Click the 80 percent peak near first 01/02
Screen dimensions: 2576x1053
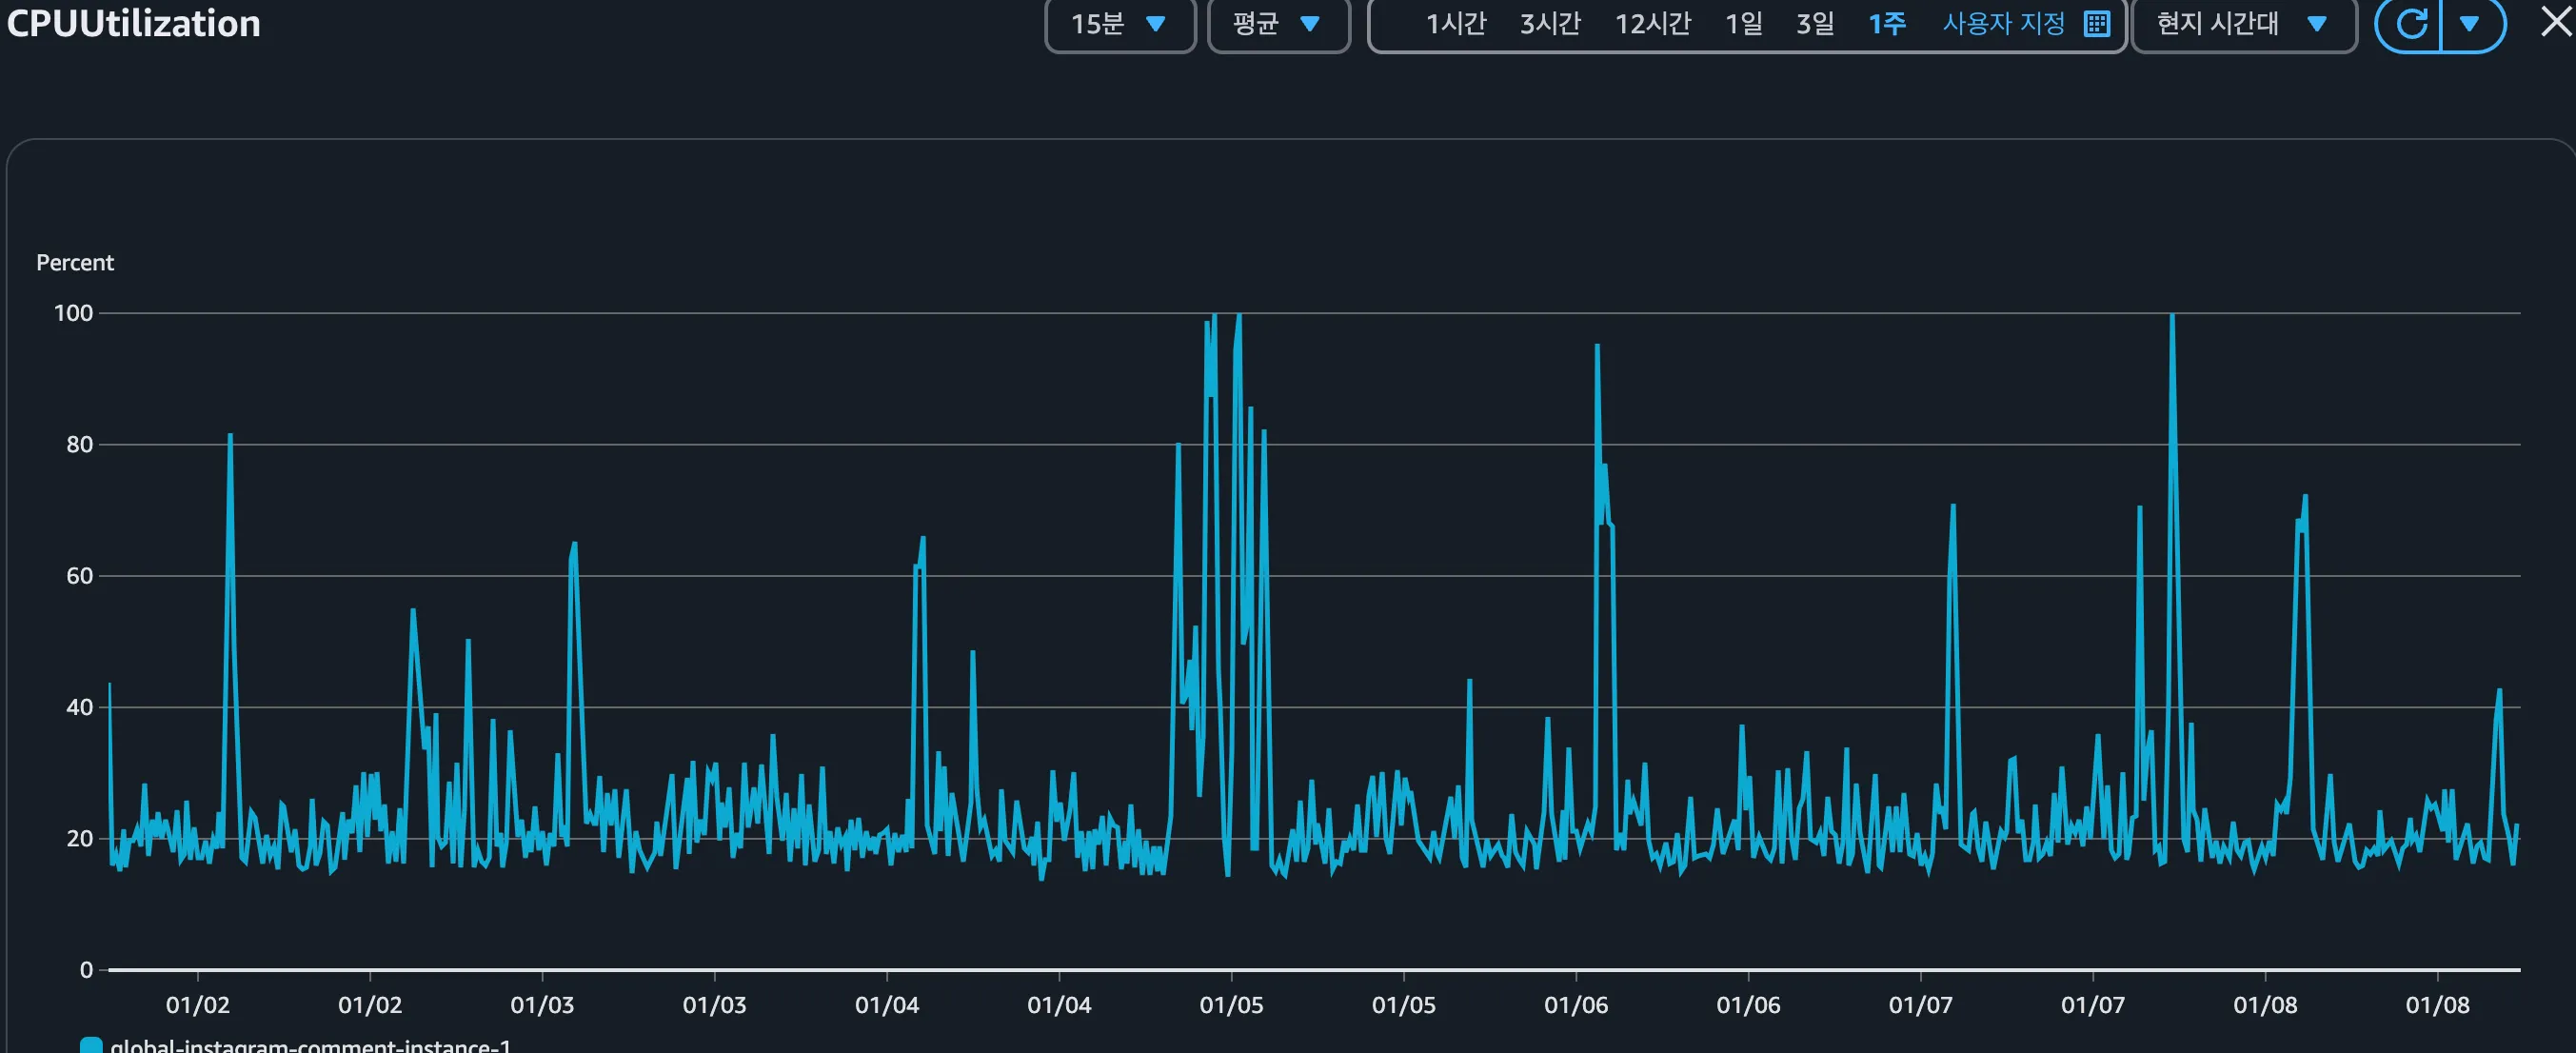click(x=230, y=437)
